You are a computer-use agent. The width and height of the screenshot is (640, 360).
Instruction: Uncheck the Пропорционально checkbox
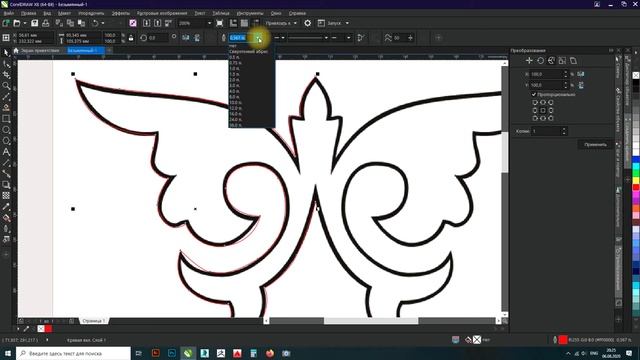[533, 94]
